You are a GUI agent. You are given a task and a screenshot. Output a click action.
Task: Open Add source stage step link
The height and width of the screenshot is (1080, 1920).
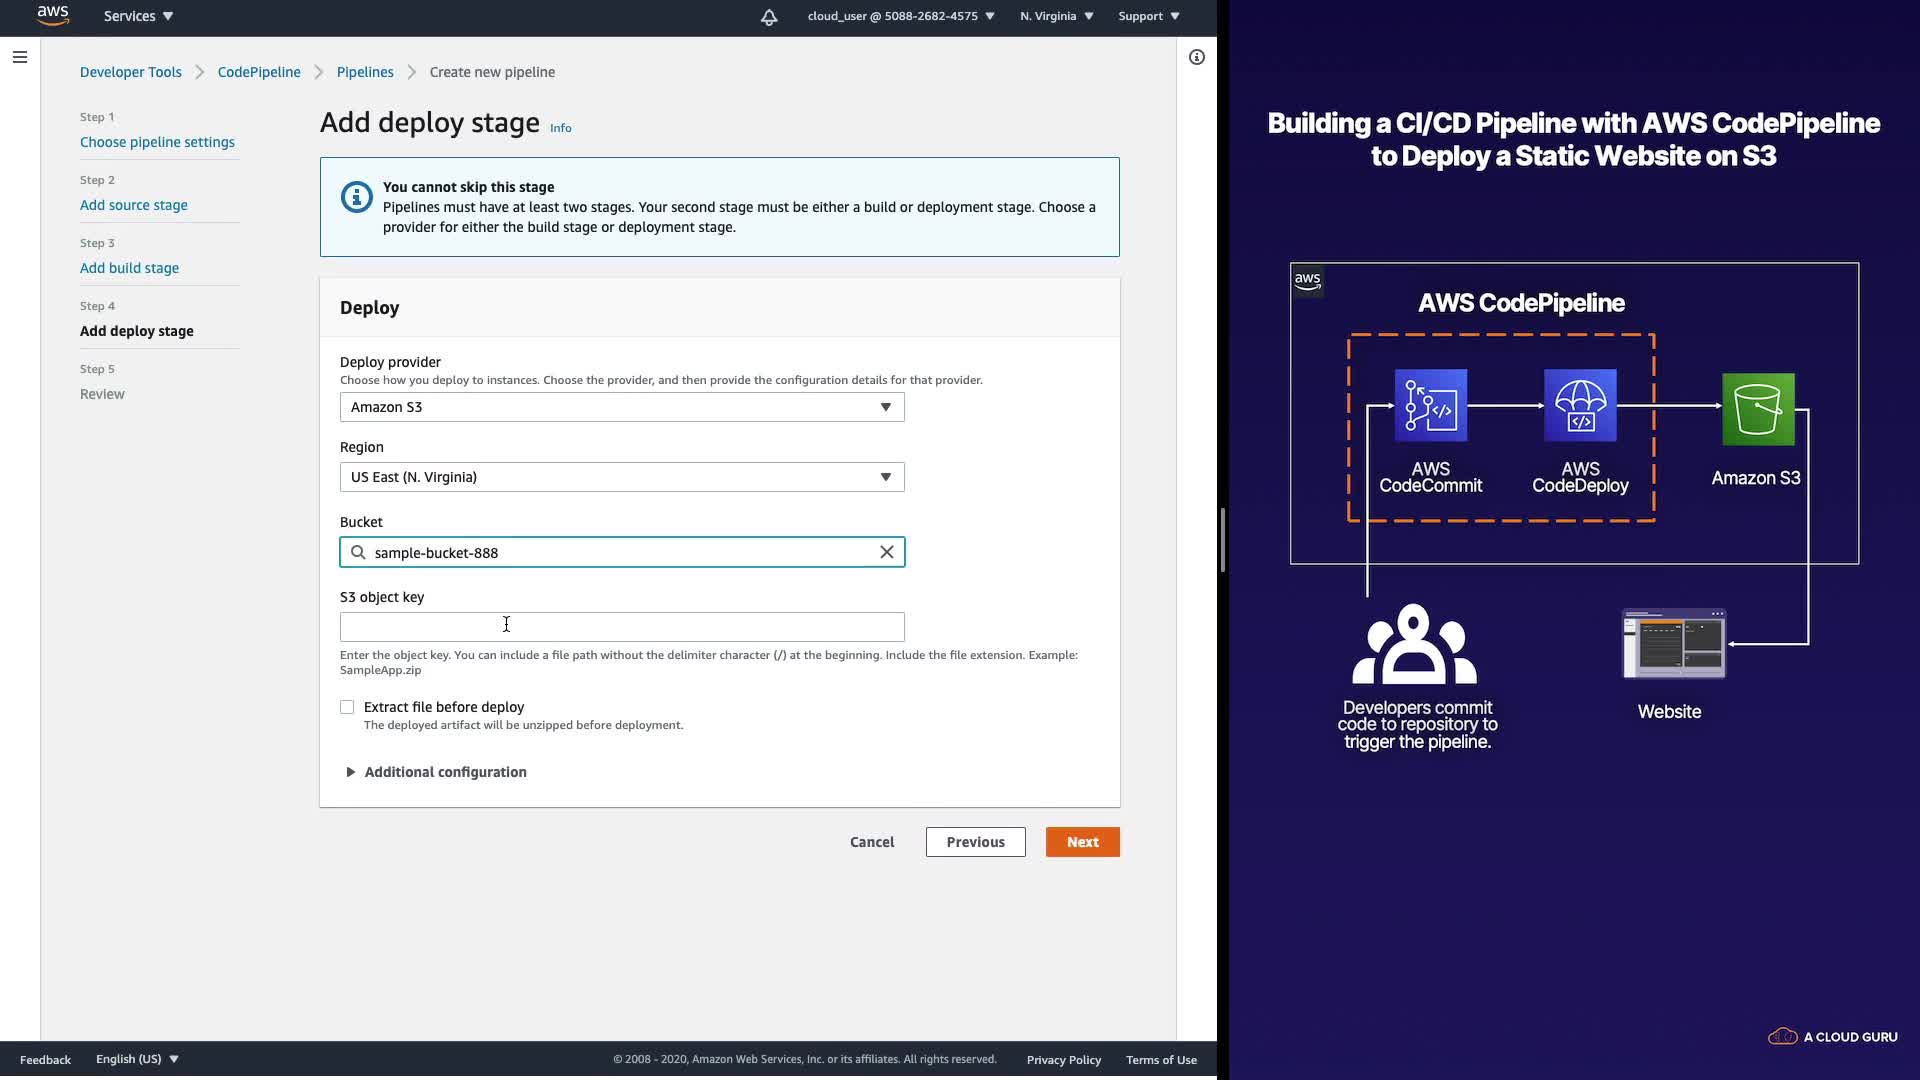click(134, 205)
